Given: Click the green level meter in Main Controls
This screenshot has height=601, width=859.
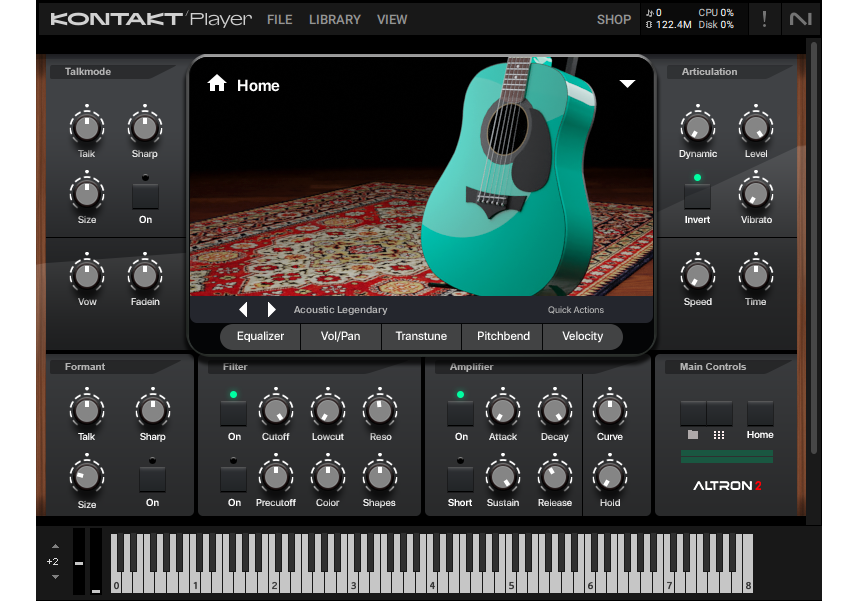Looking at the screenshot, I should coord(726,456).
